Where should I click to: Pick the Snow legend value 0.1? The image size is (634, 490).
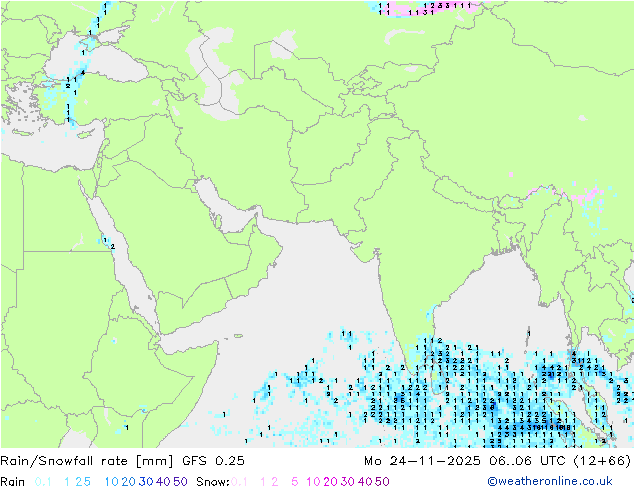click(239, 482)
